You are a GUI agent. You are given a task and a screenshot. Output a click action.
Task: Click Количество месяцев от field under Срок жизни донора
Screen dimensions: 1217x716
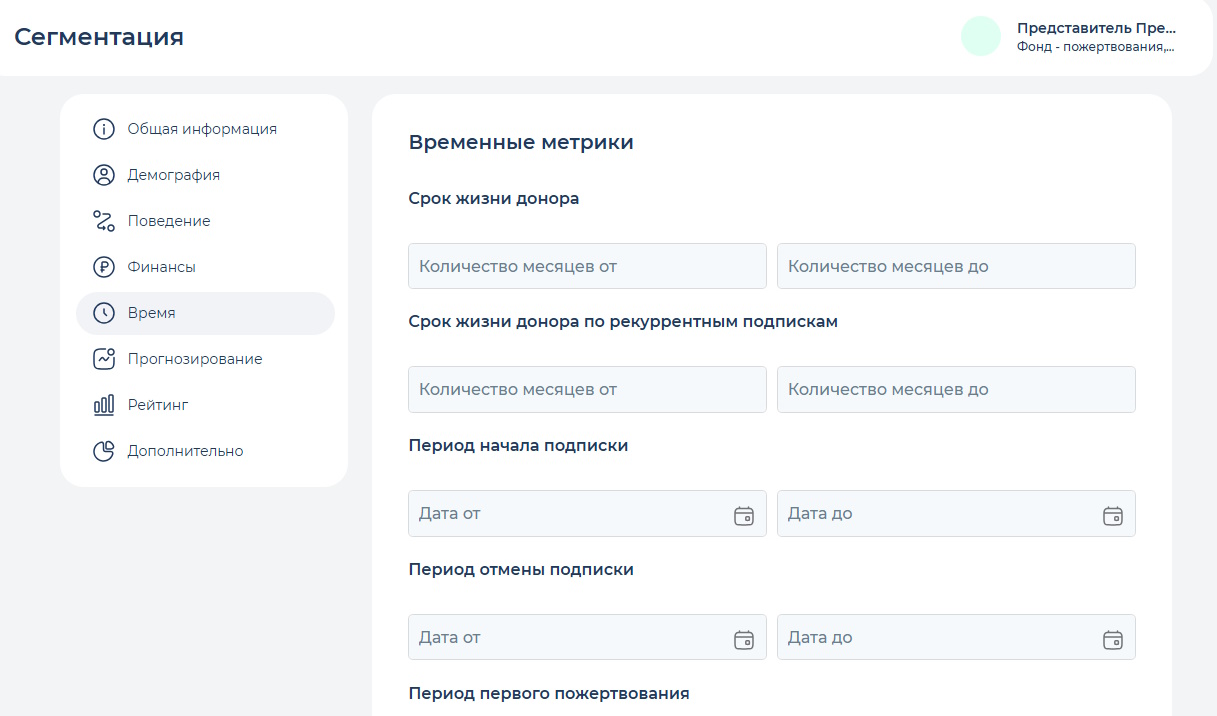[586, 265]
